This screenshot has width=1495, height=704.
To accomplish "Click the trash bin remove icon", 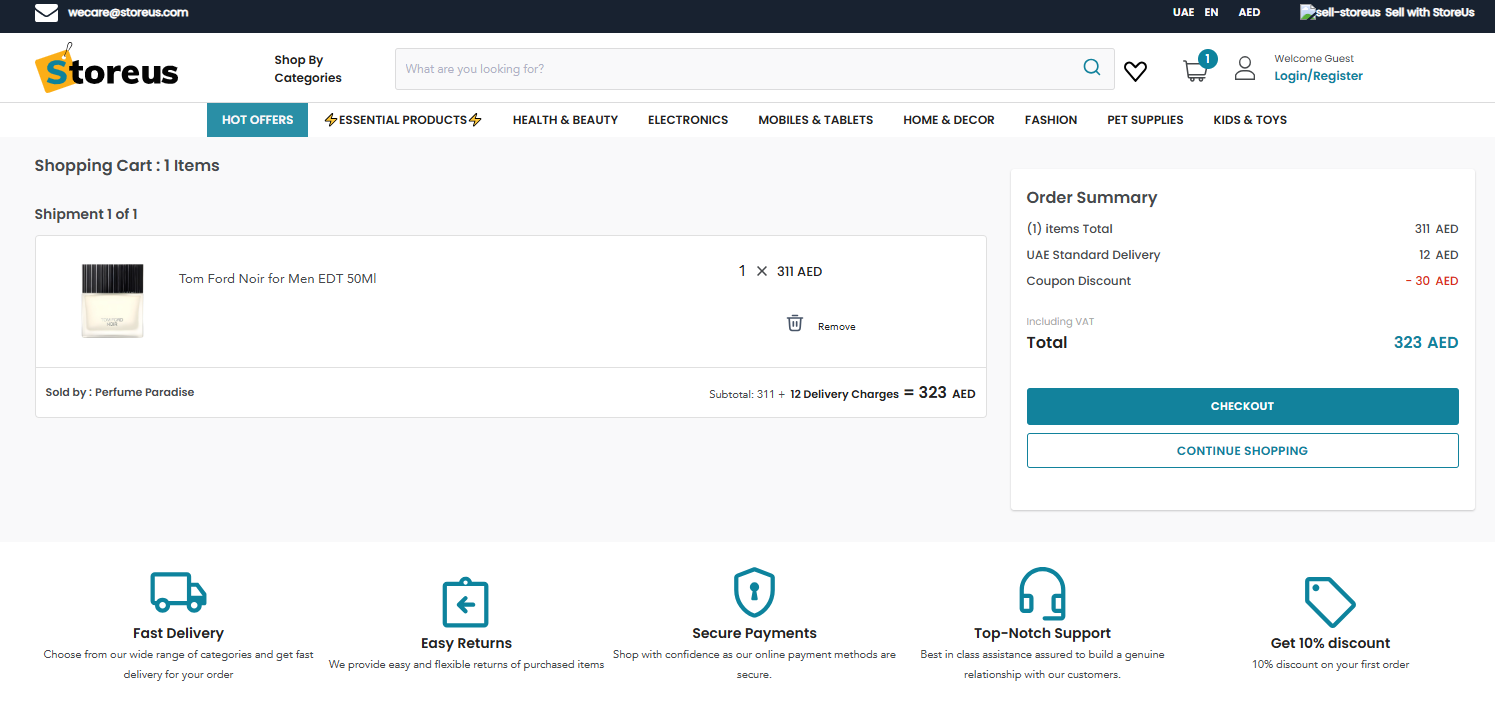I will coord(795,323).
